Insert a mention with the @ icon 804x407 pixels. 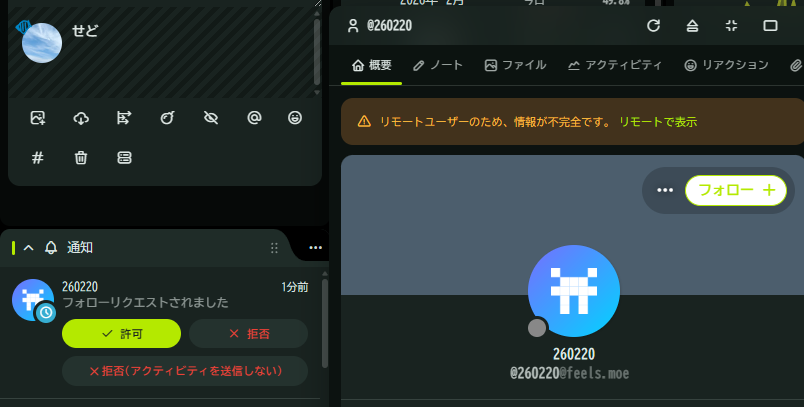pyautogui.click(x=254, y=118)
